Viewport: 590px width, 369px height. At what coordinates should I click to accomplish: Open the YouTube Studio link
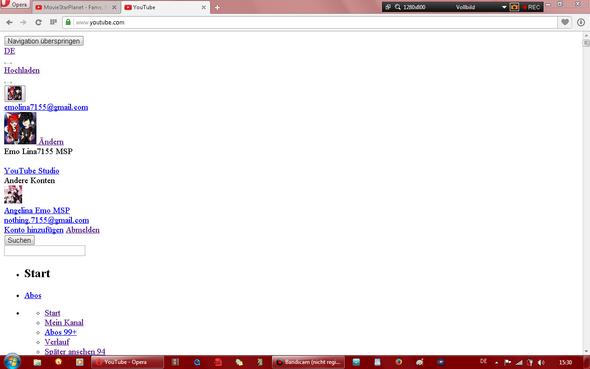click(32, 171)
